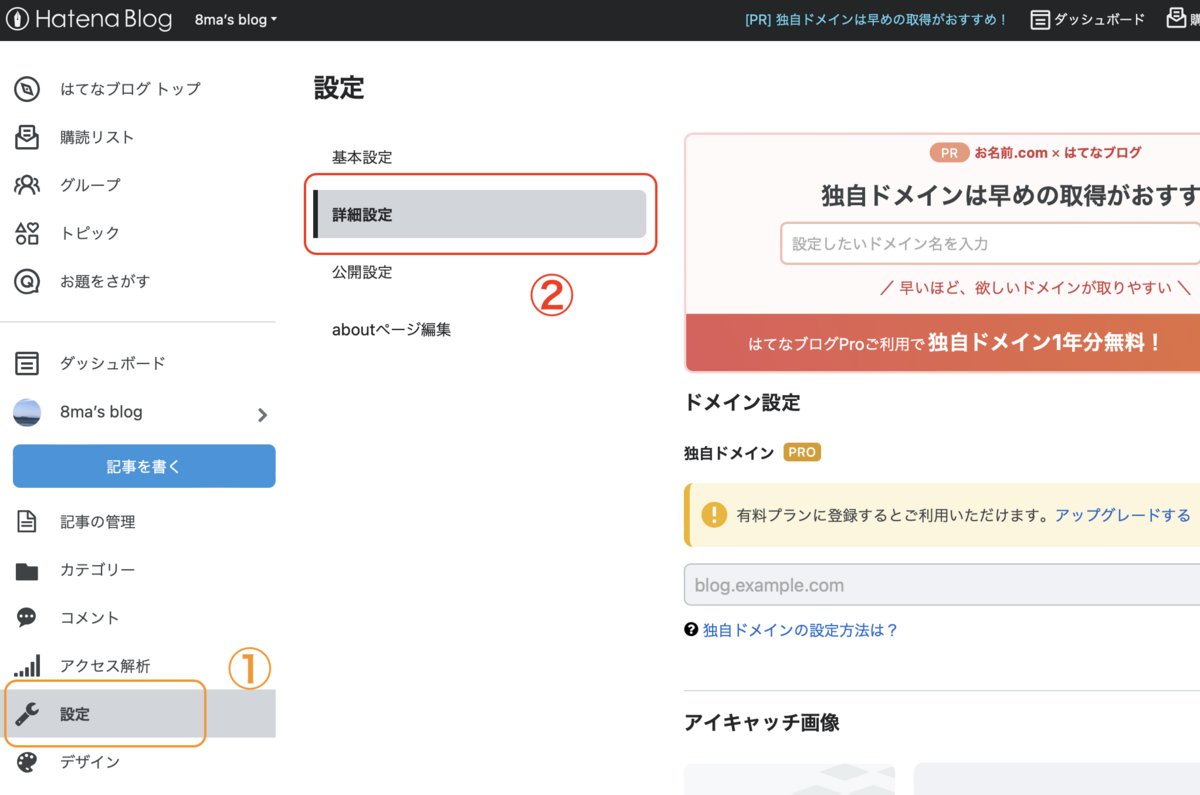Screen dimensions: 1200x795
Task: Open お題をさがす search topics icon
Action: (x=27, y=281)
